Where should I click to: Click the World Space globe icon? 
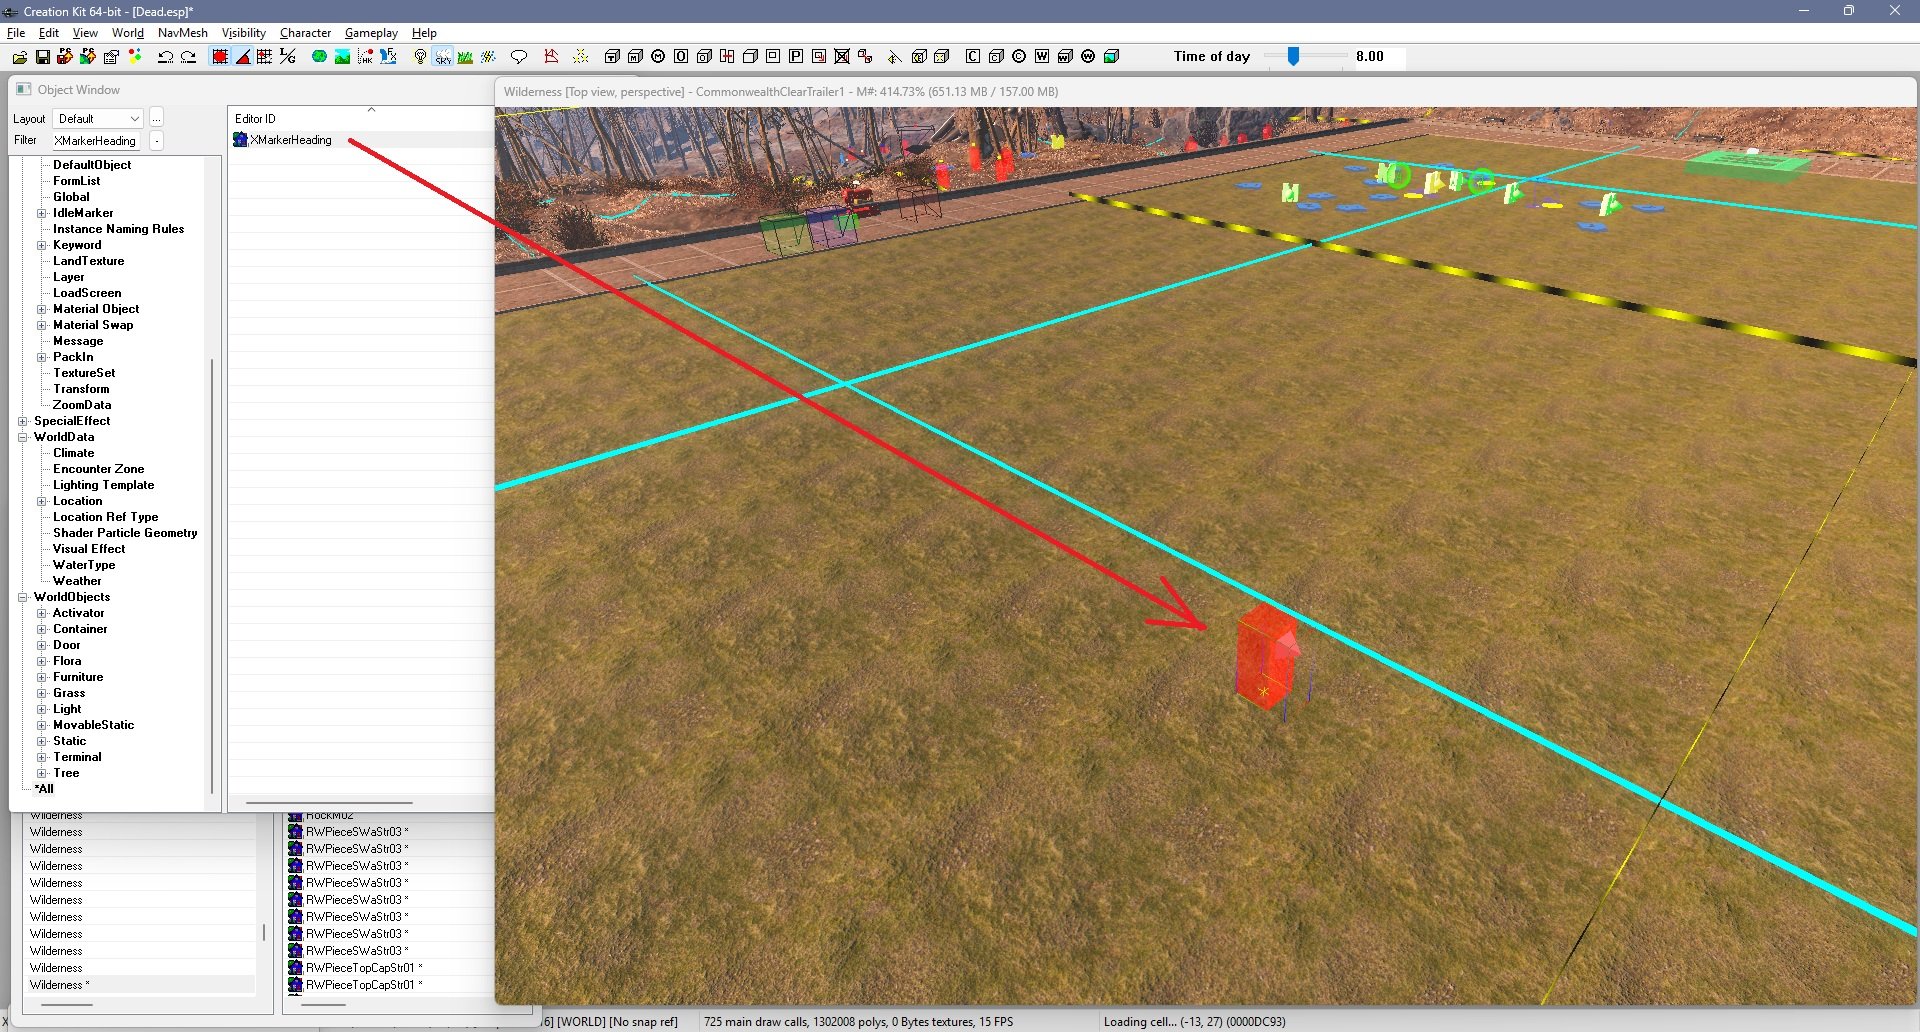(x=319, y=57)
